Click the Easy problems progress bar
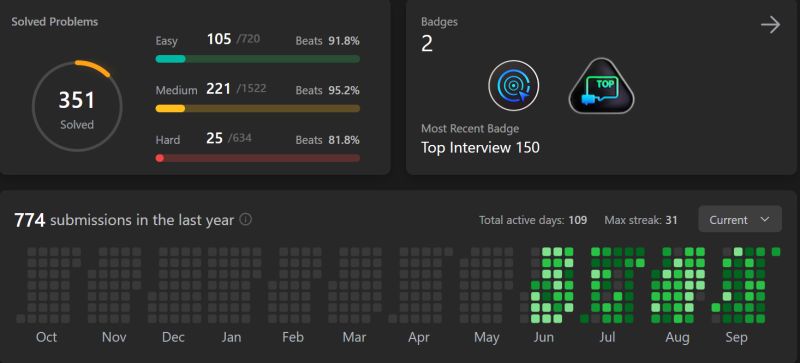 coord(258,59)
